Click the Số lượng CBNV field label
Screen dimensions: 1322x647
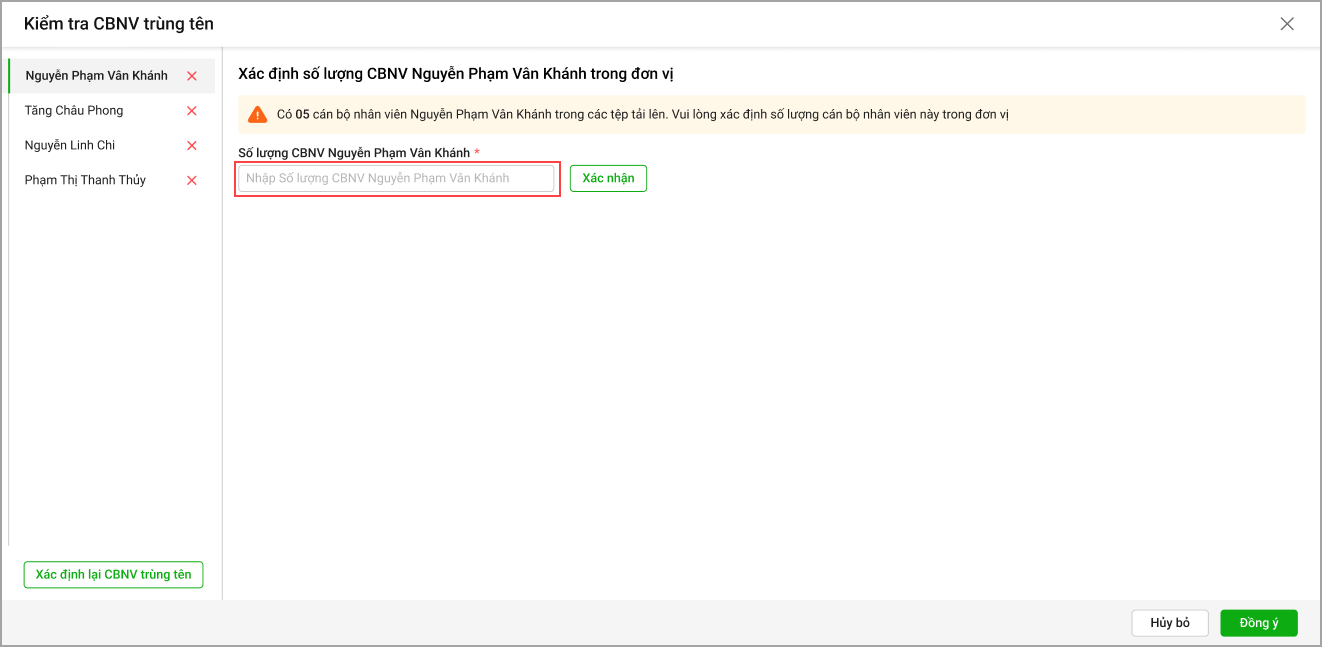tap(353, 153)
